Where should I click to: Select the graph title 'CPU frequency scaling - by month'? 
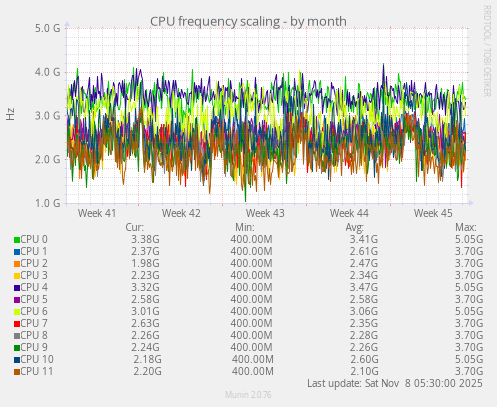[x=248, y=21]
